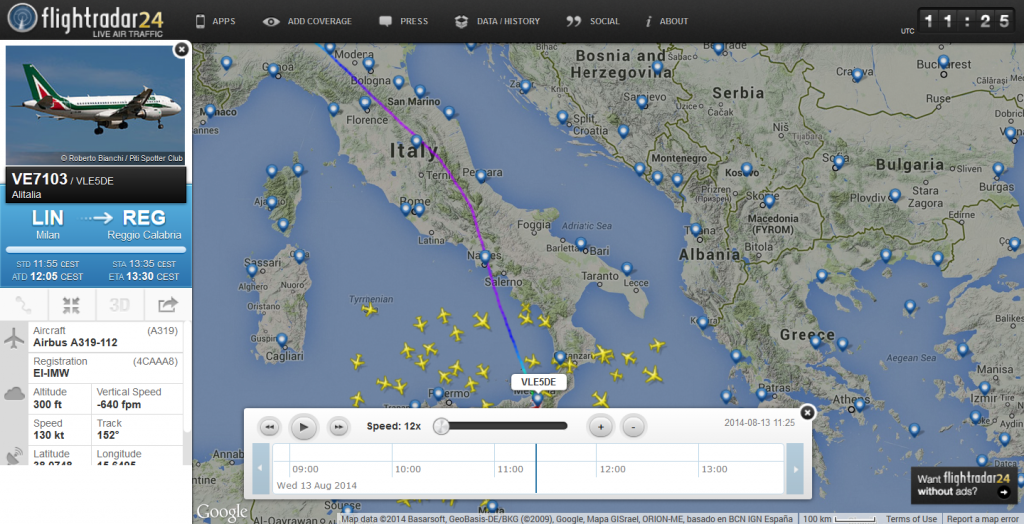This screenshot has width=1024, height=524.
Task: Select the Bari airport pin
Action: coord(581,243)
